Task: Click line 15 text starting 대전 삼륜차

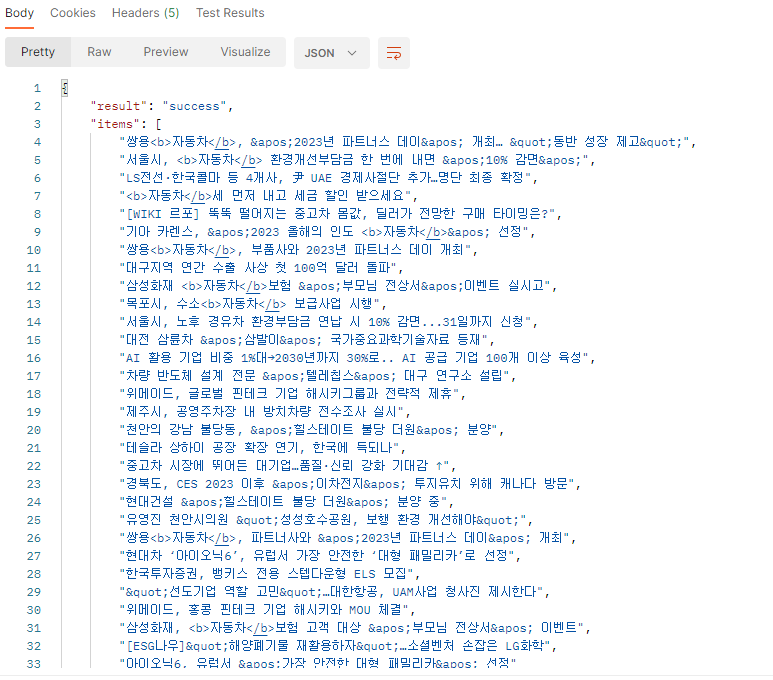Action: (304, 340)
